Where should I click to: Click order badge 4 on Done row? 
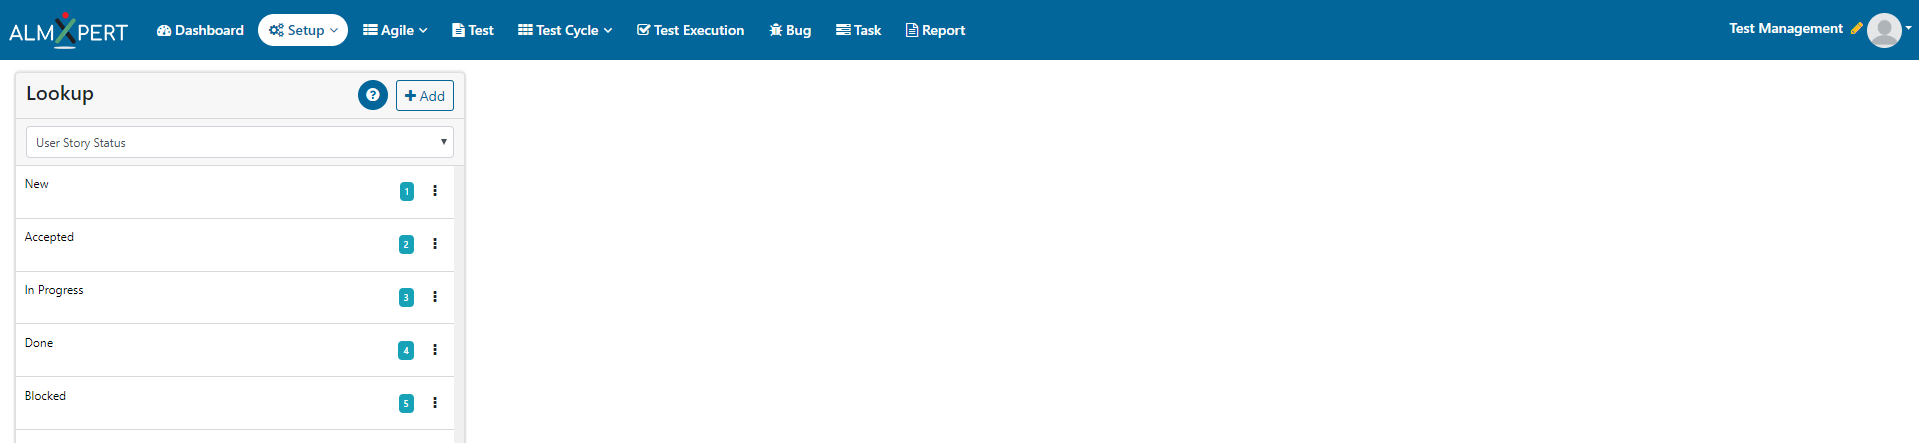click(406, 350)
